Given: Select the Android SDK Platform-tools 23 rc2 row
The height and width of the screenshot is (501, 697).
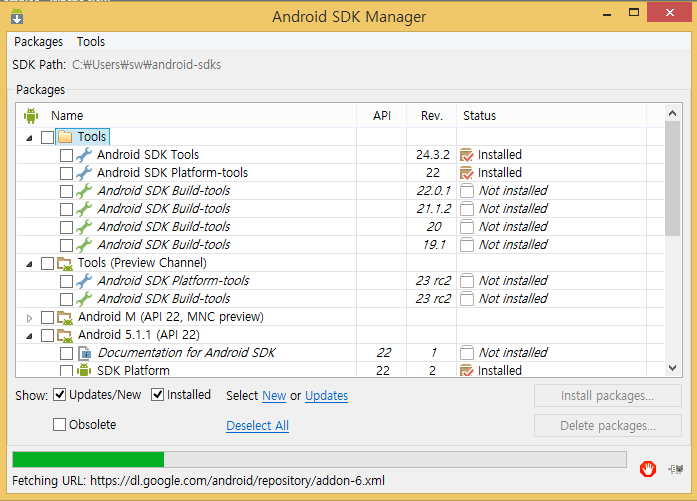Looking at the screenshot, I should [x=340, y=281].
